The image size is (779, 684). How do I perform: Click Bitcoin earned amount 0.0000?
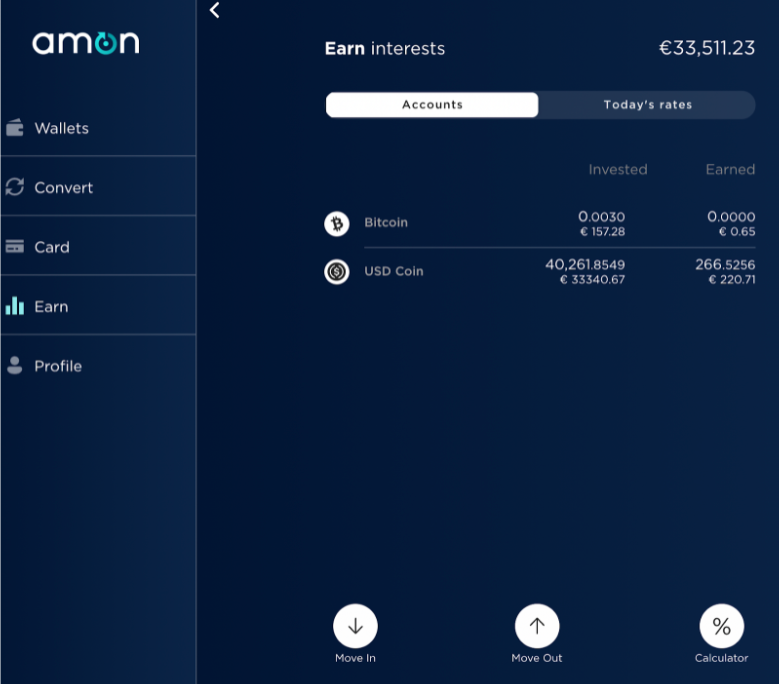(731, 217)
